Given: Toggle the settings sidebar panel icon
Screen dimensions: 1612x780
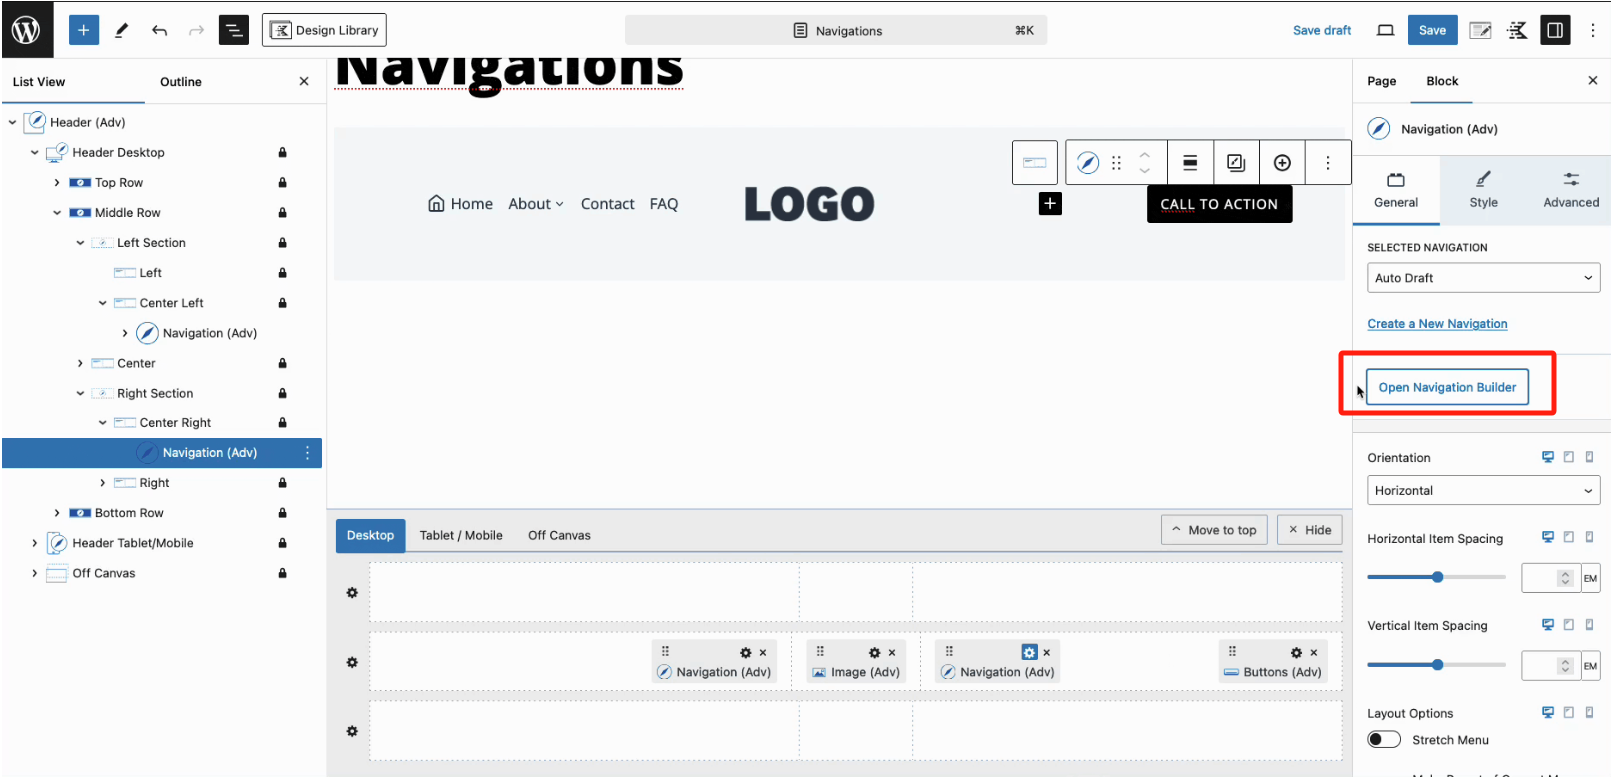Looking at the screenshot, I should pyautogui.click(x=1555, y=30).
